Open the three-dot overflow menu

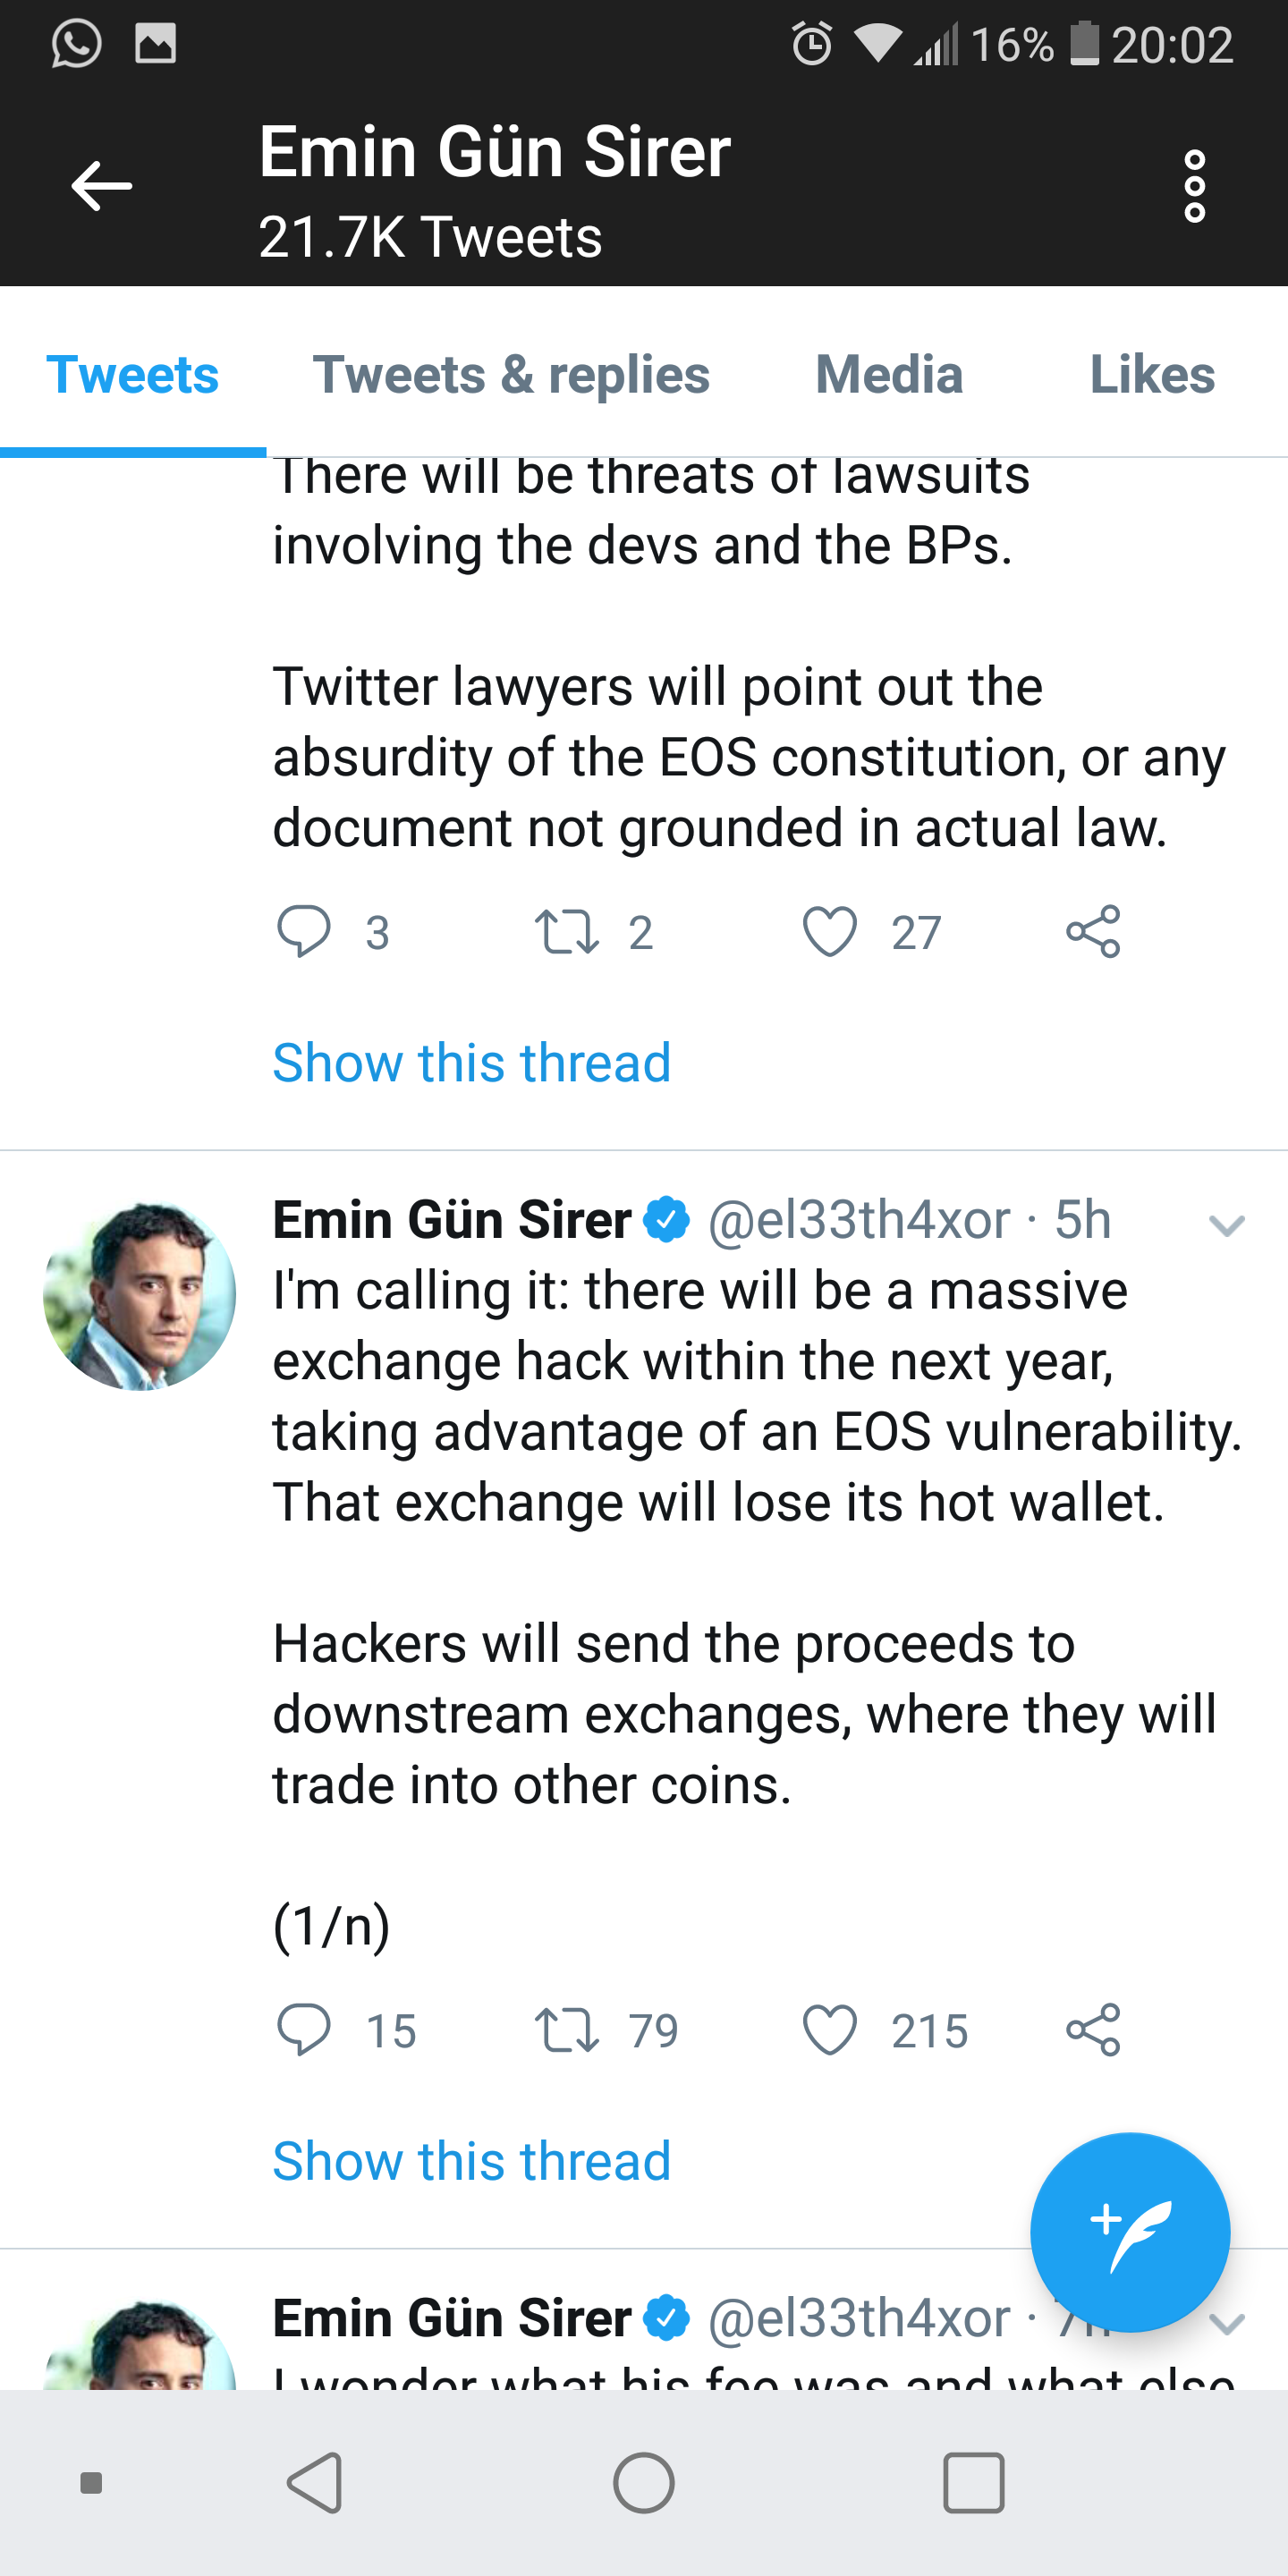(1194, 186)
